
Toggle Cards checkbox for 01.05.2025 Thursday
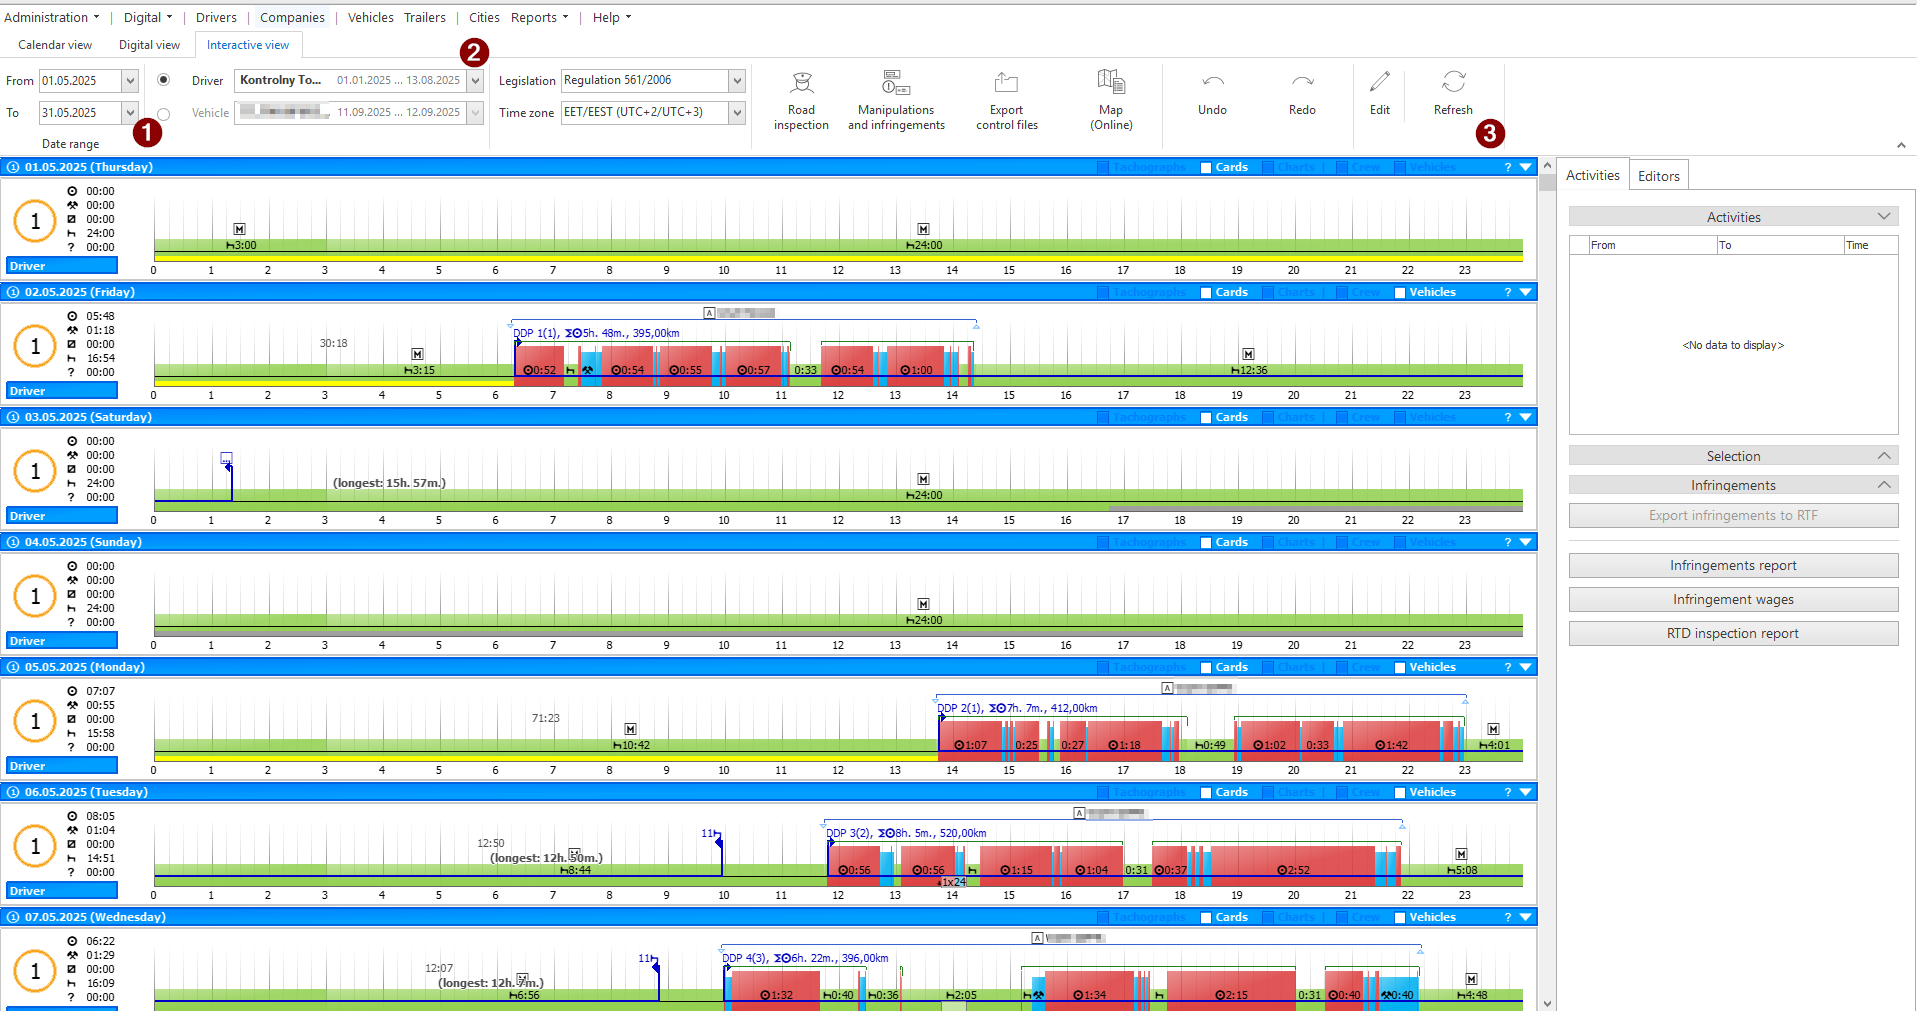(1206, 168)
